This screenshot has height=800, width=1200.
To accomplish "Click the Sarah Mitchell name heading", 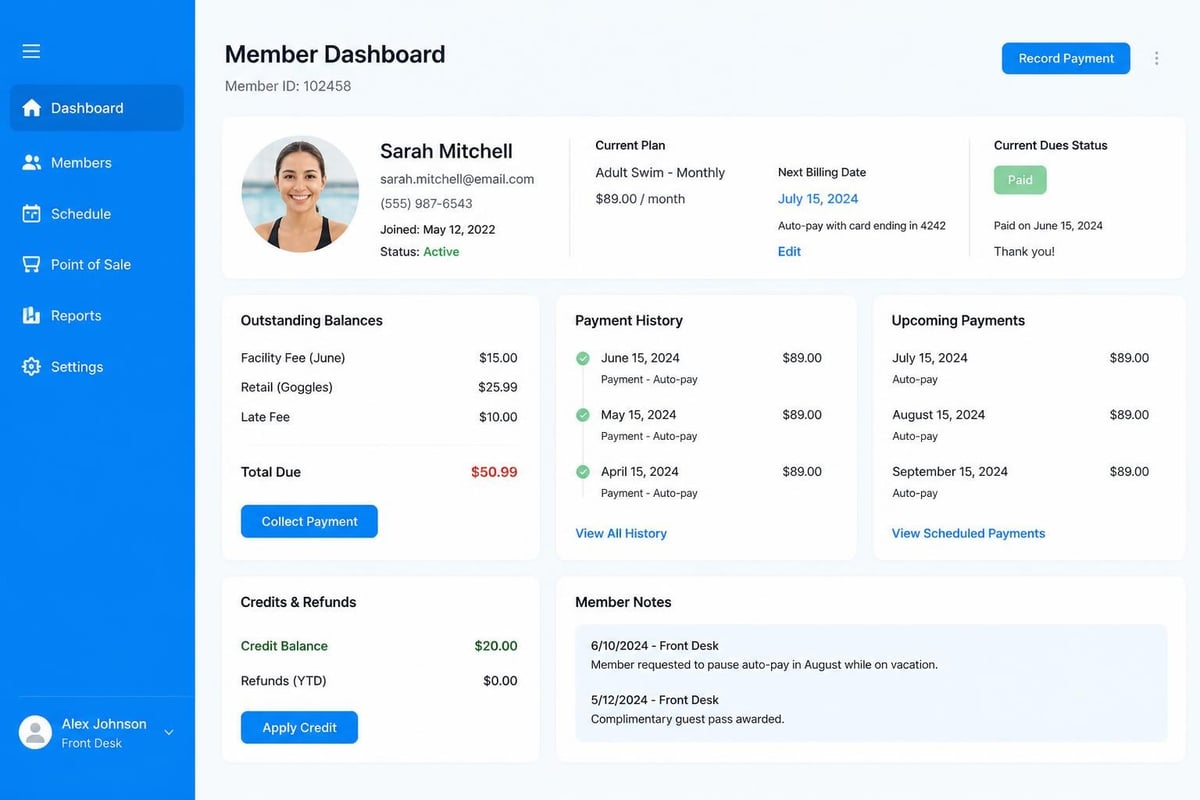I will 446,151.
